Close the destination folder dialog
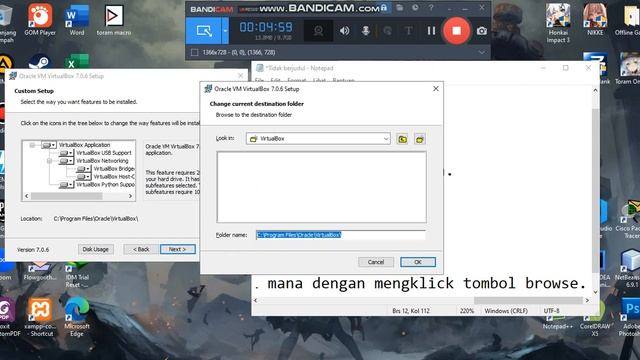This screenshot has height=360, width=640. (x=436, y=89)
